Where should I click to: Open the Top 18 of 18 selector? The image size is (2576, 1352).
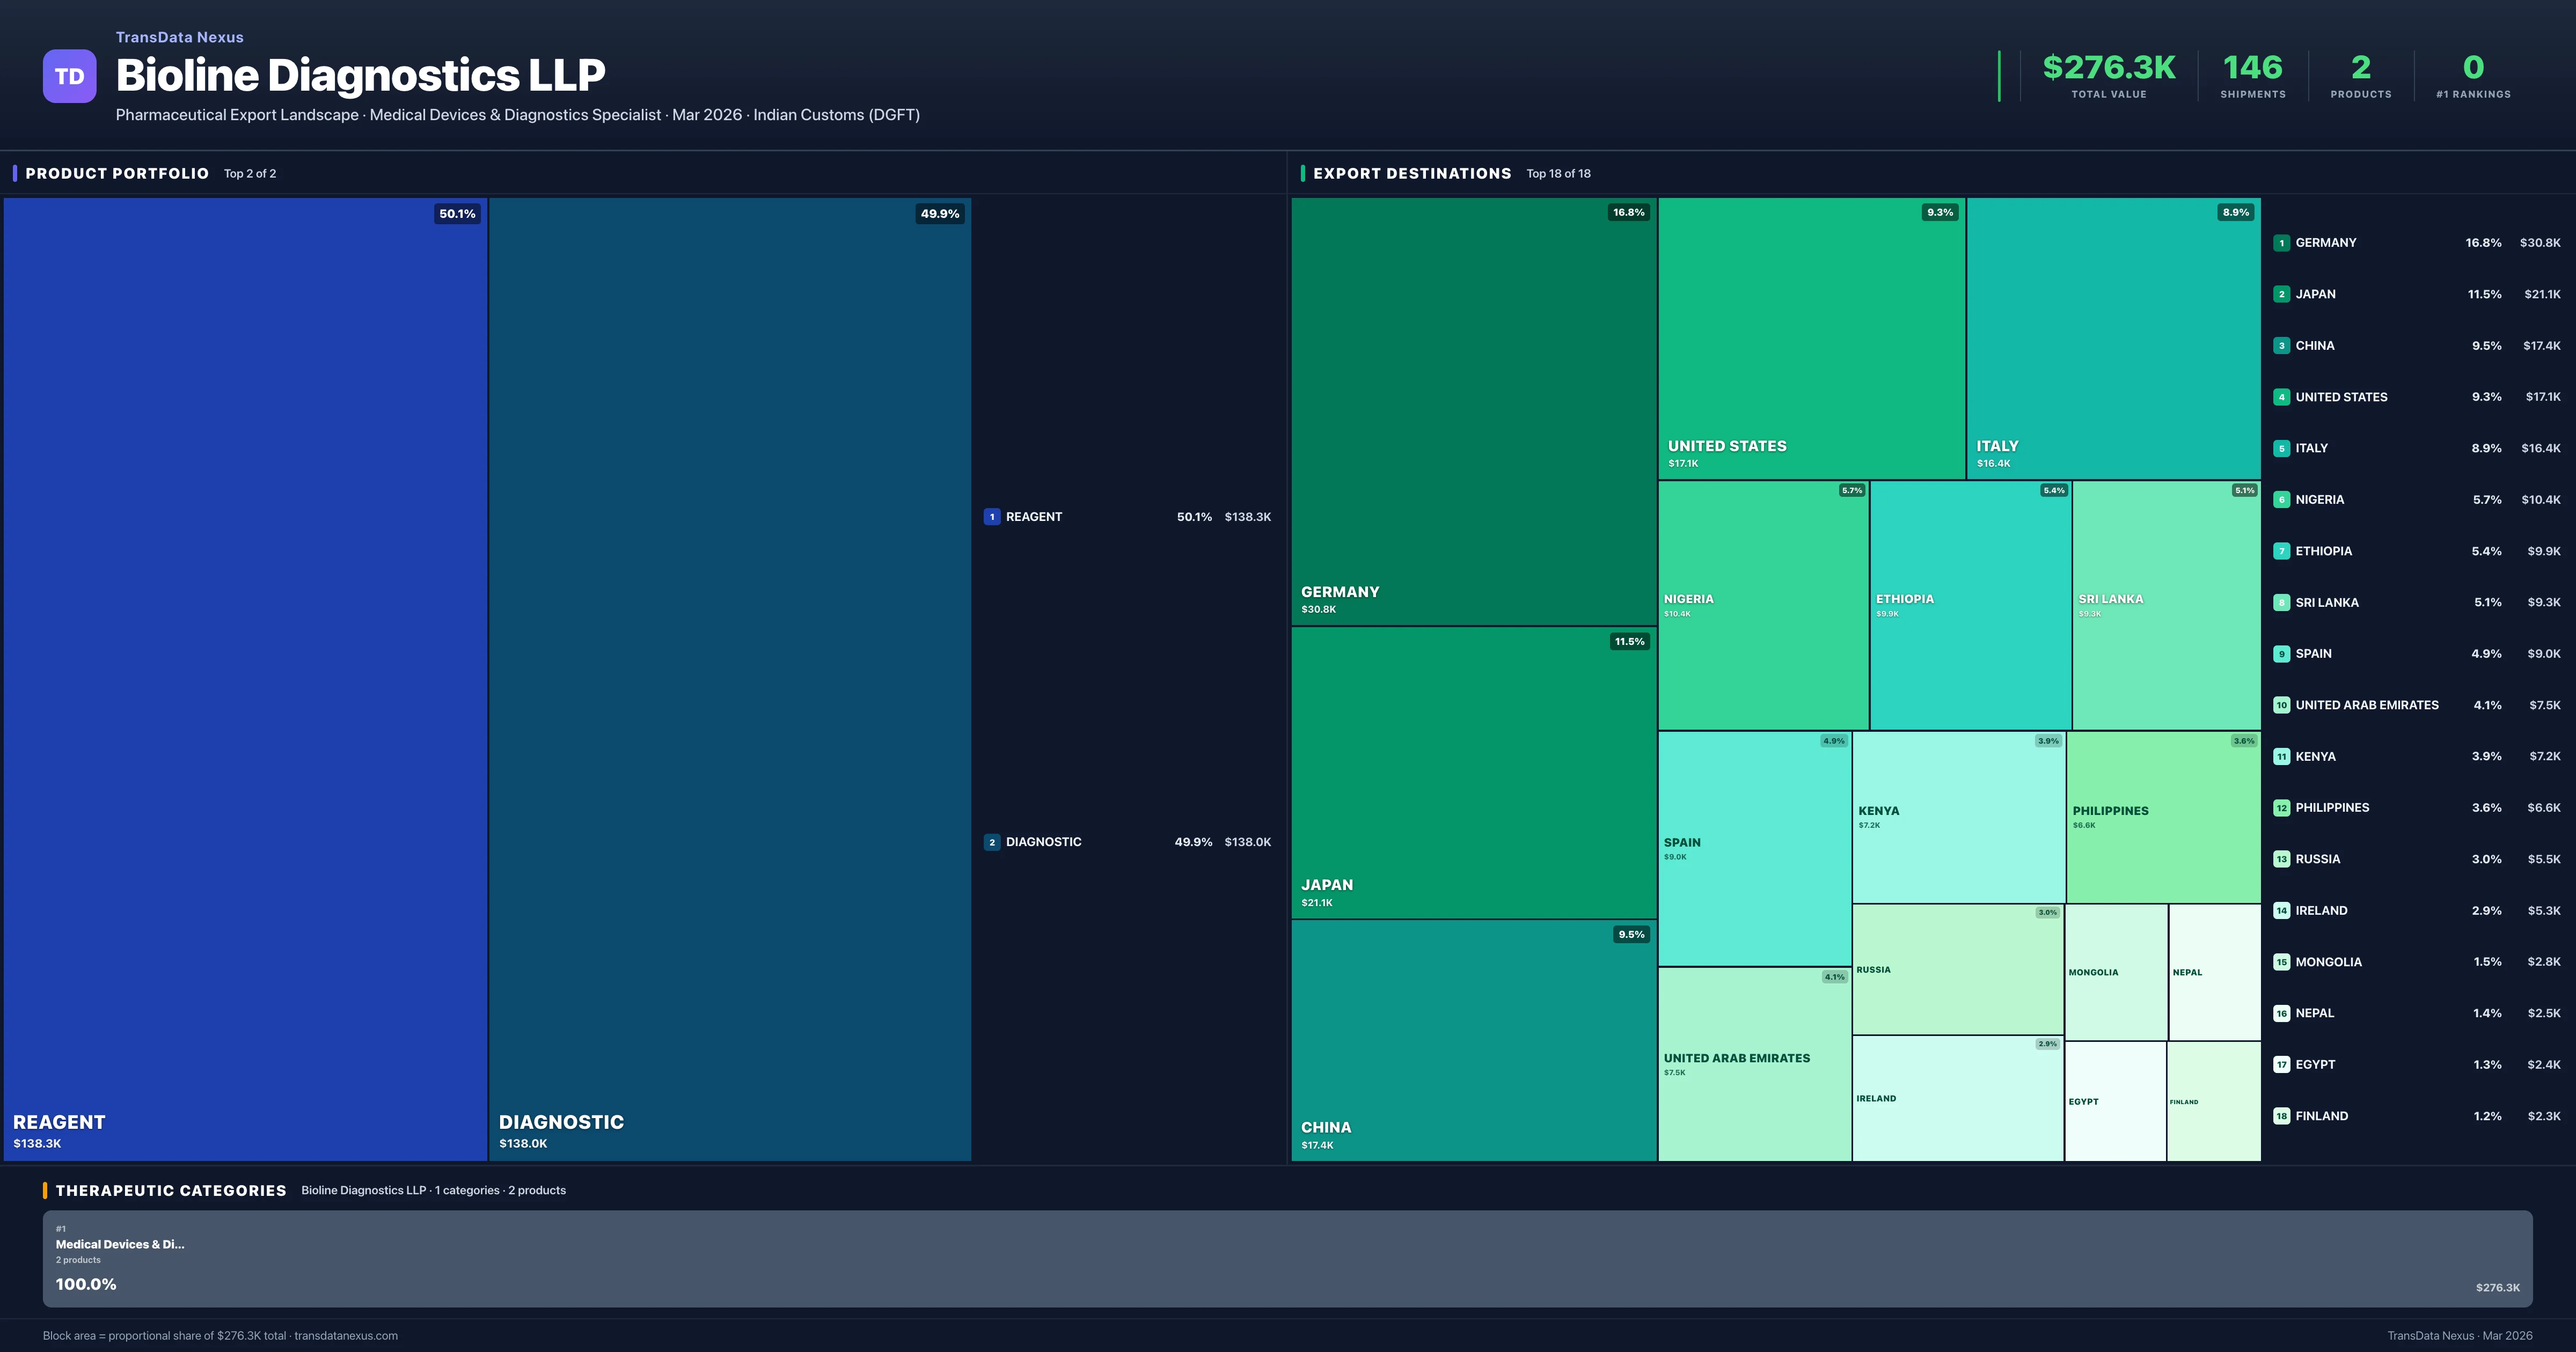pos(1558,173)
